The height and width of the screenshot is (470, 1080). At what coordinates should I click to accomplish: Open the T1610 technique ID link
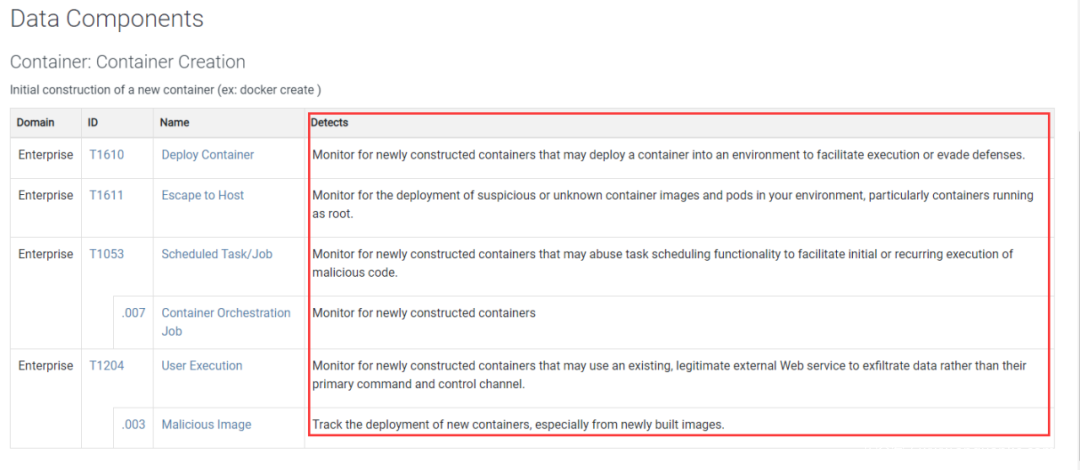click(x=106, y=155)
